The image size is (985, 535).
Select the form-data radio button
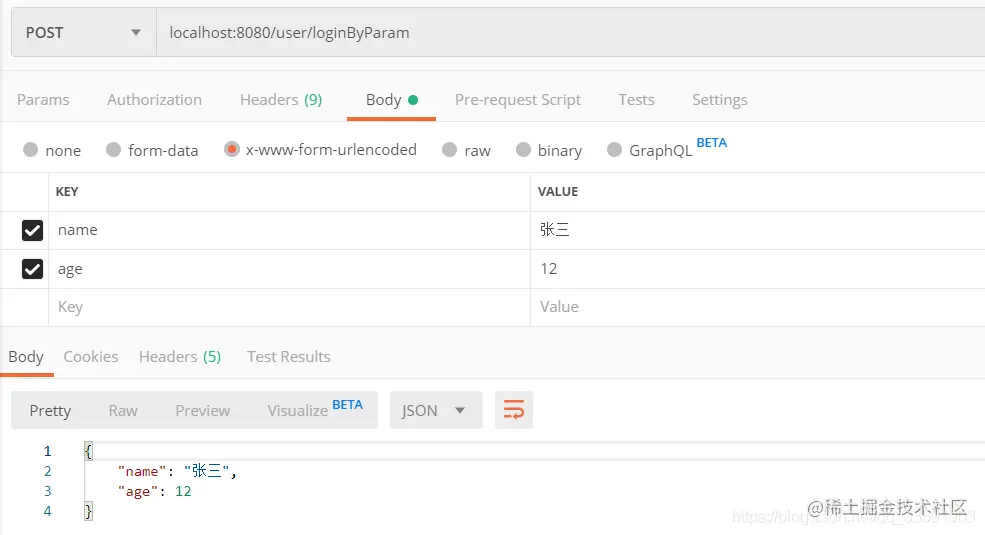click(x=113, y=150)
